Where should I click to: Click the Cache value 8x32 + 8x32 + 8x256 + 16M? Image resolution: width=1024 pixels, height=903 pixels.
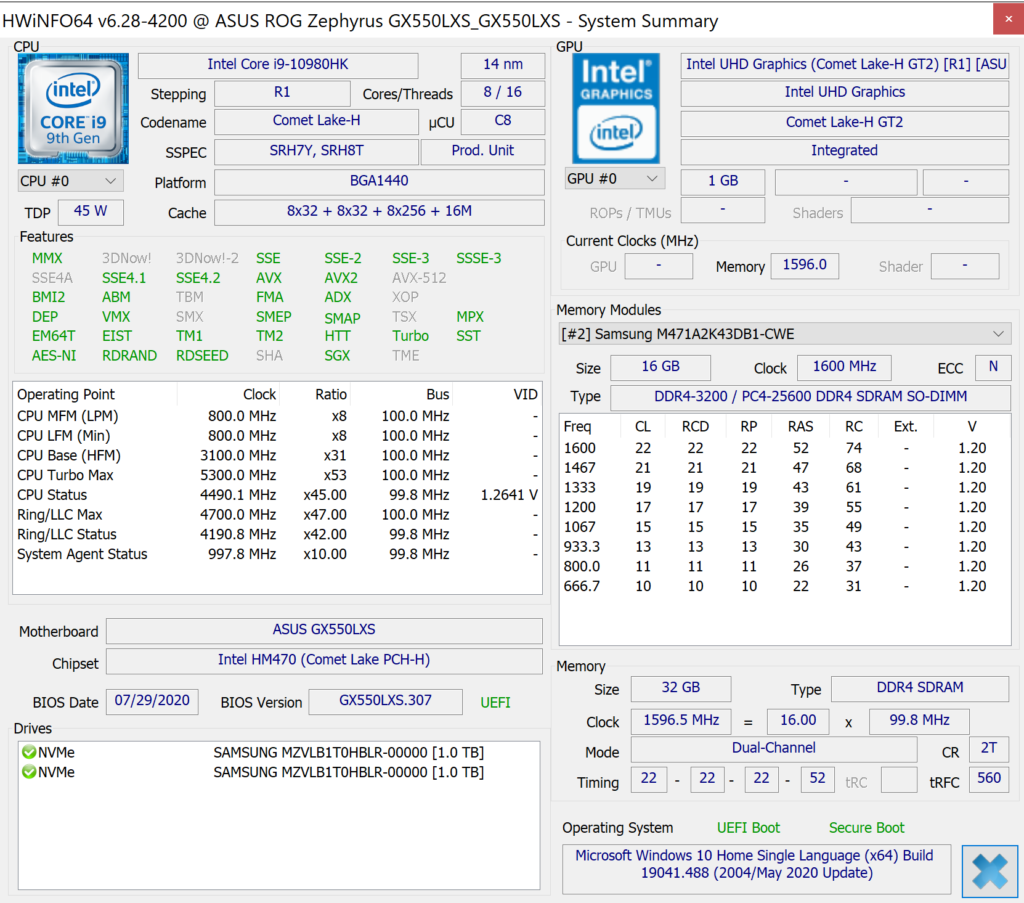(x=379, y=212)
